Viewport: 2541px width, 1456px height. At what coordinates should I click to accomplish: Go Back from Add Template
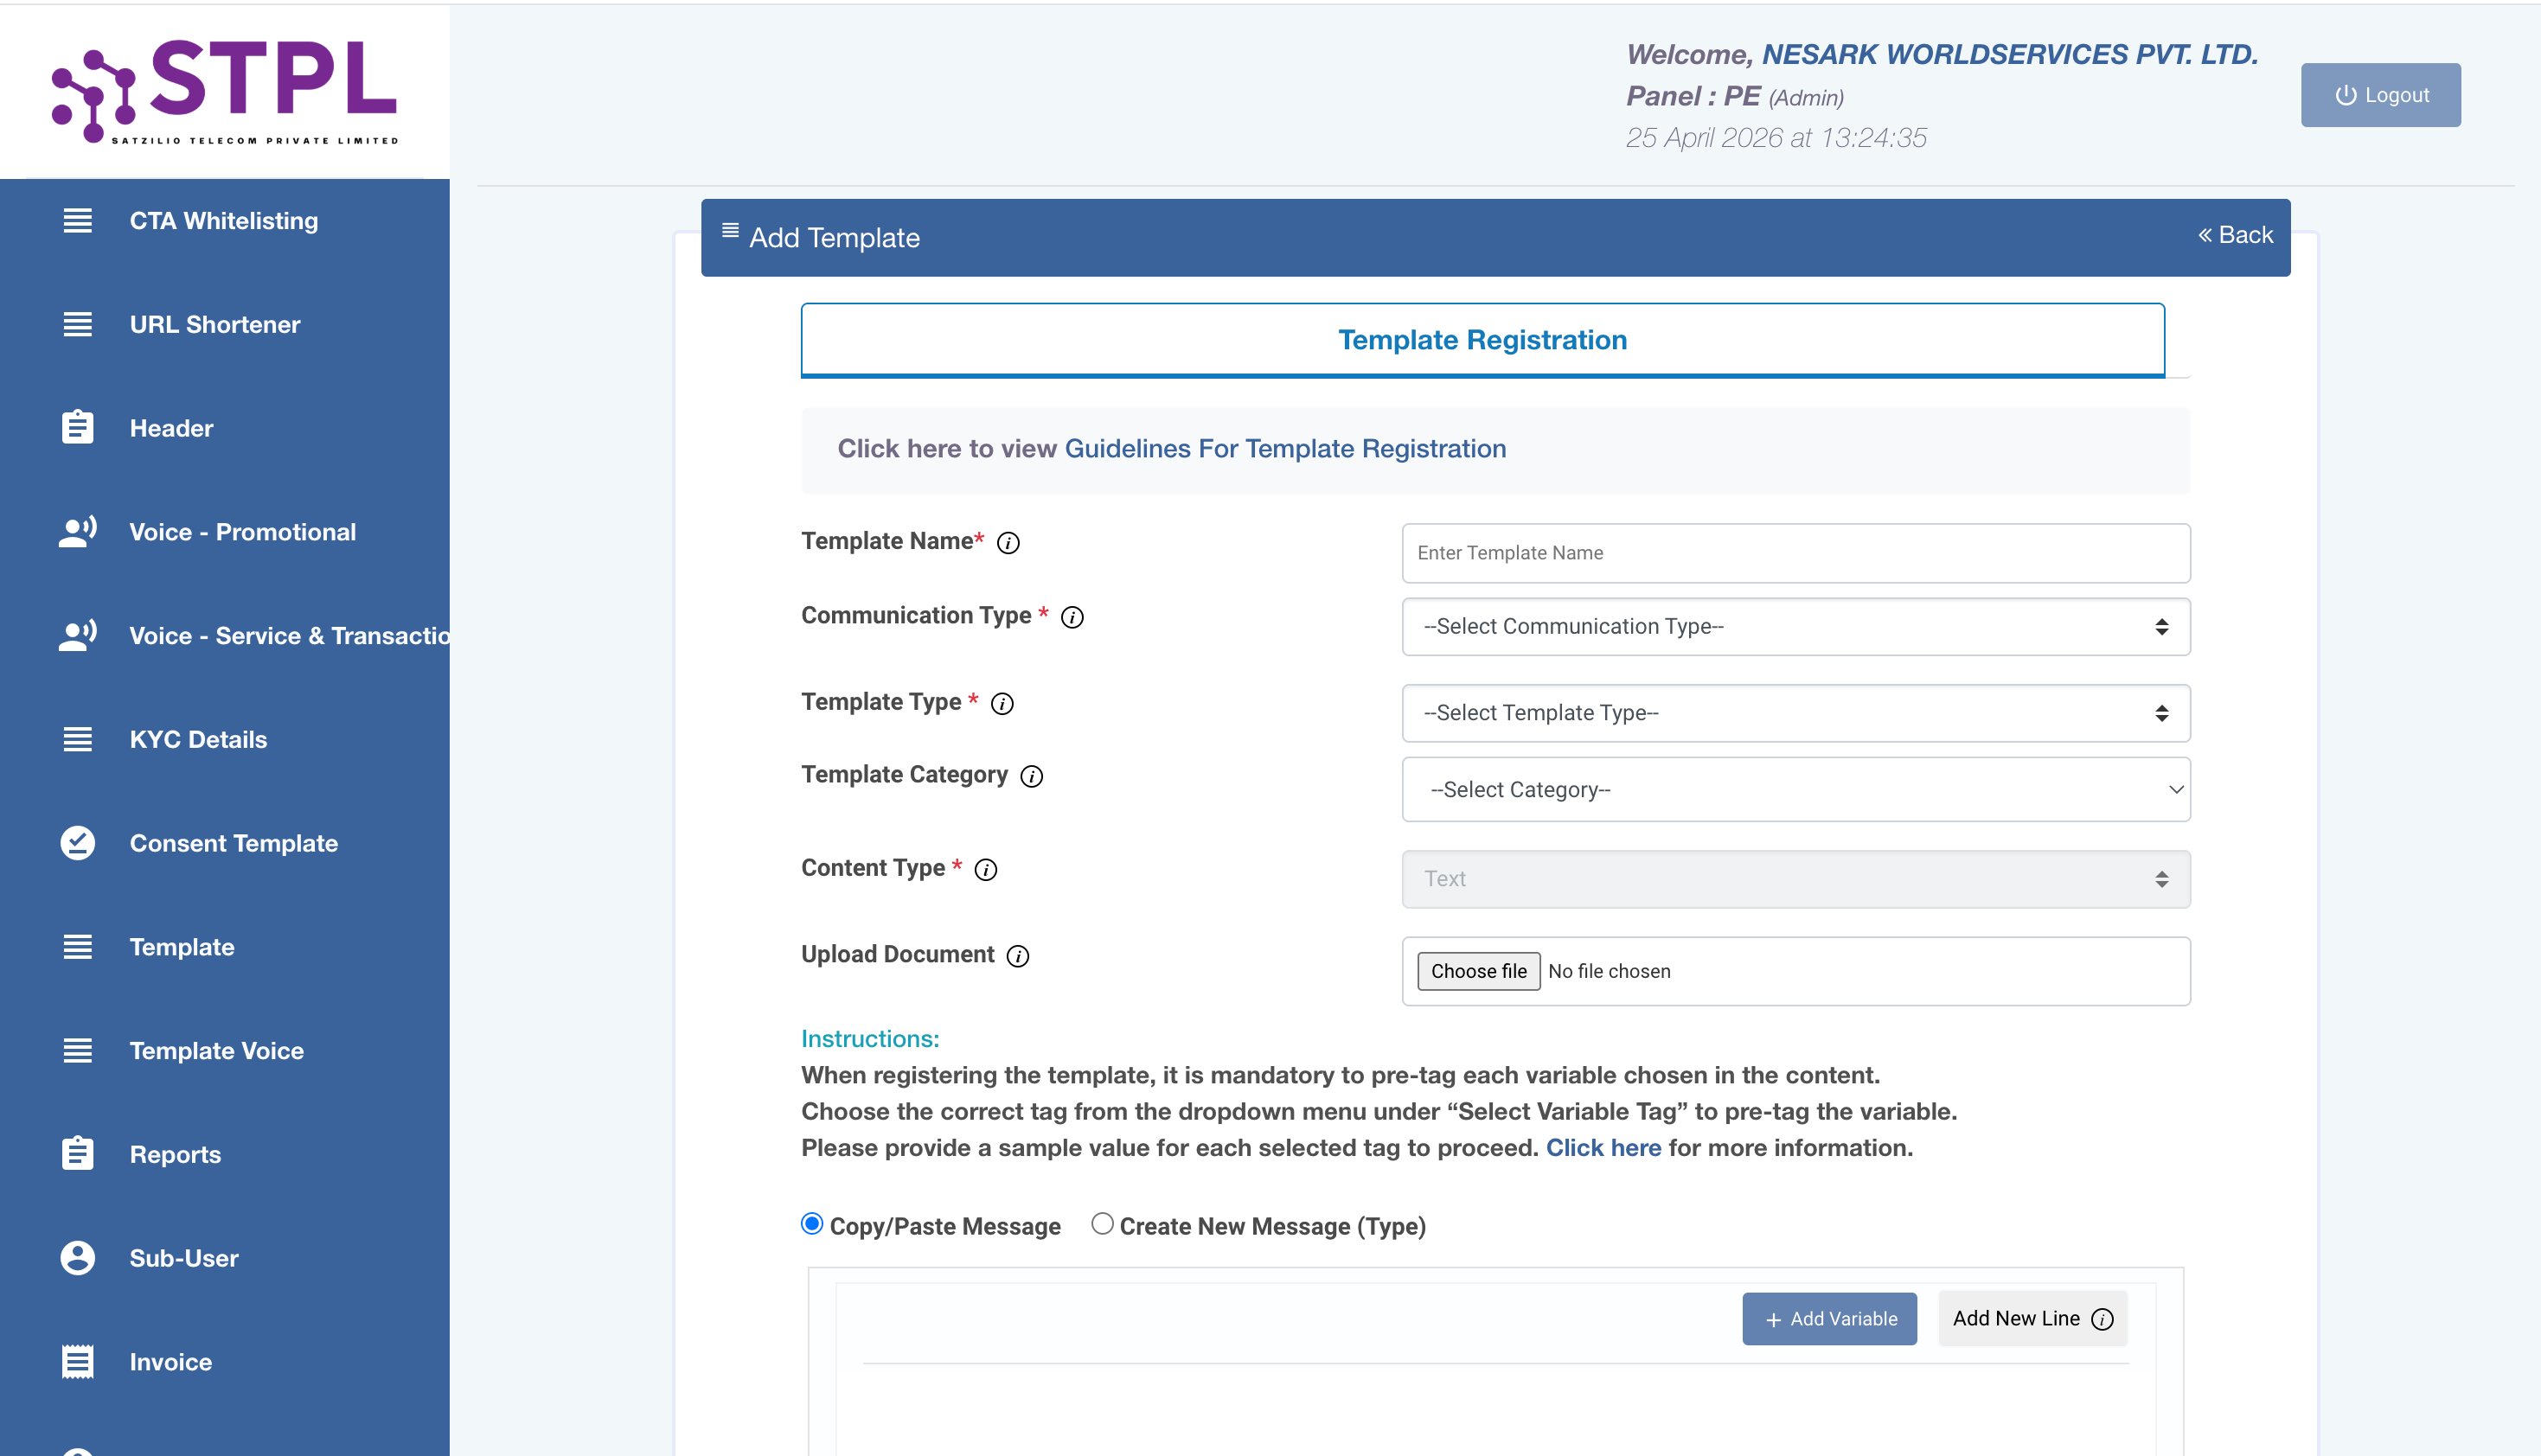[2235, 235]
